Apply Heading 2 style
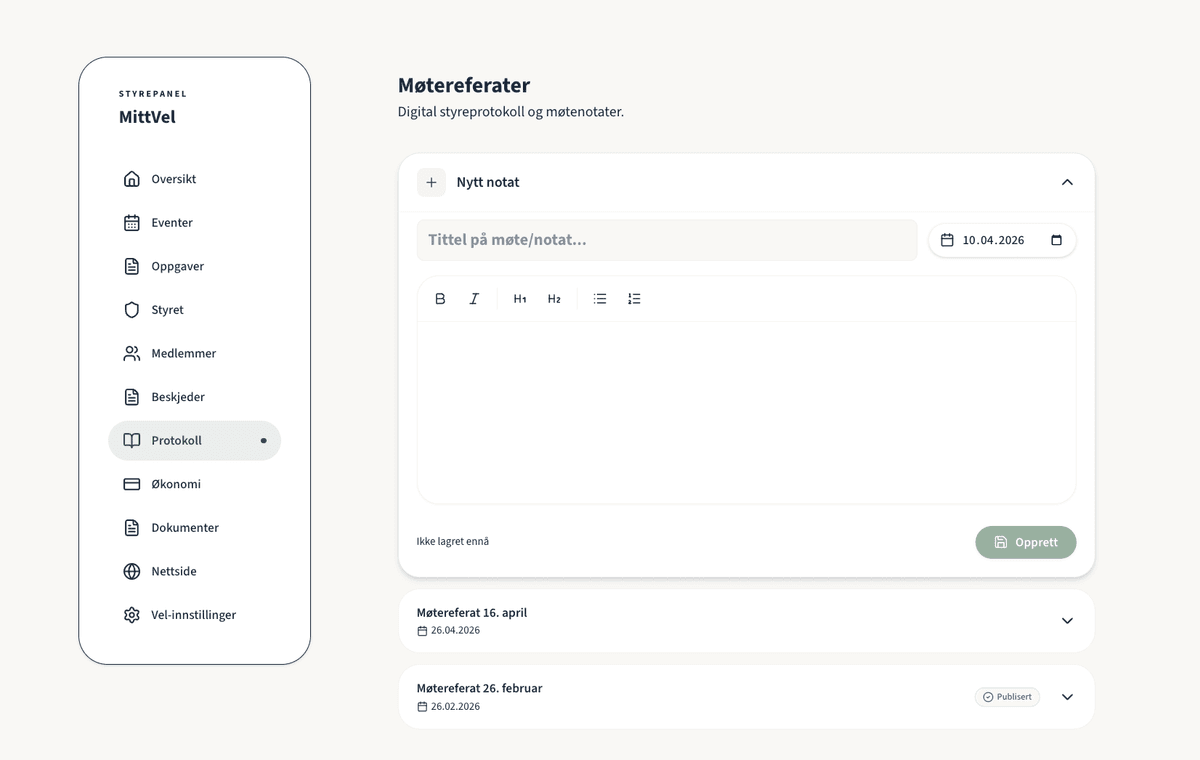The width and height of the screenshot is (1200, 760). (554, 299)
